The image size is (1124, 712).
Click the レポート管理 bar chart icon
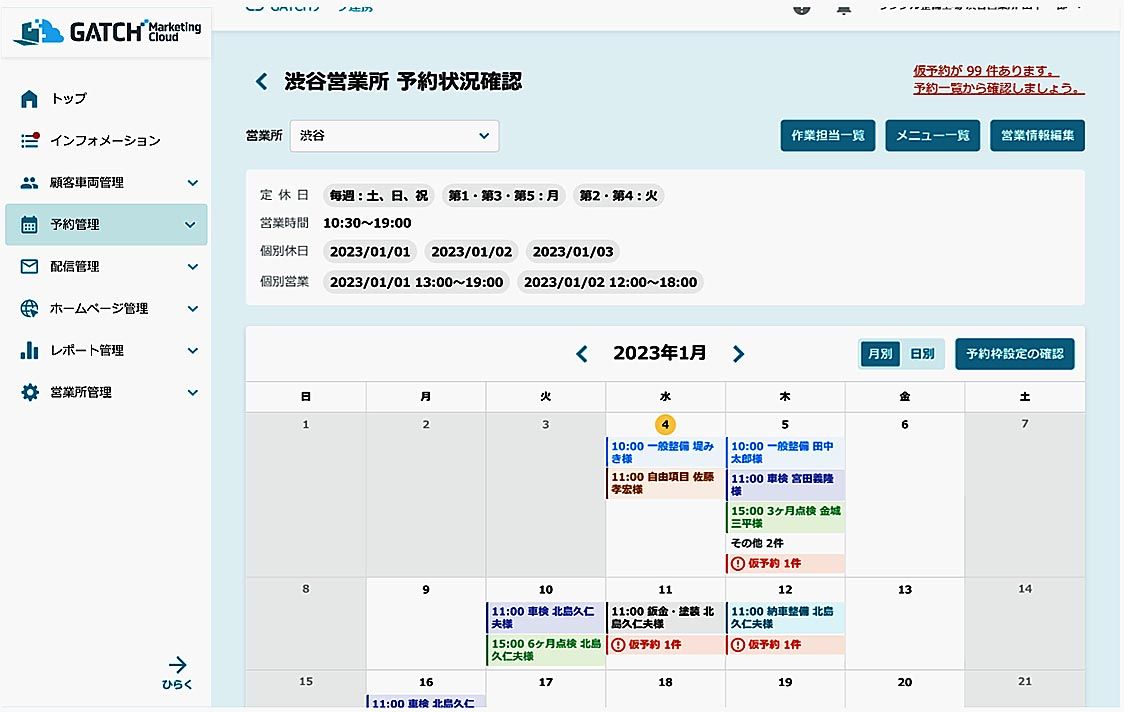(29, 351)
